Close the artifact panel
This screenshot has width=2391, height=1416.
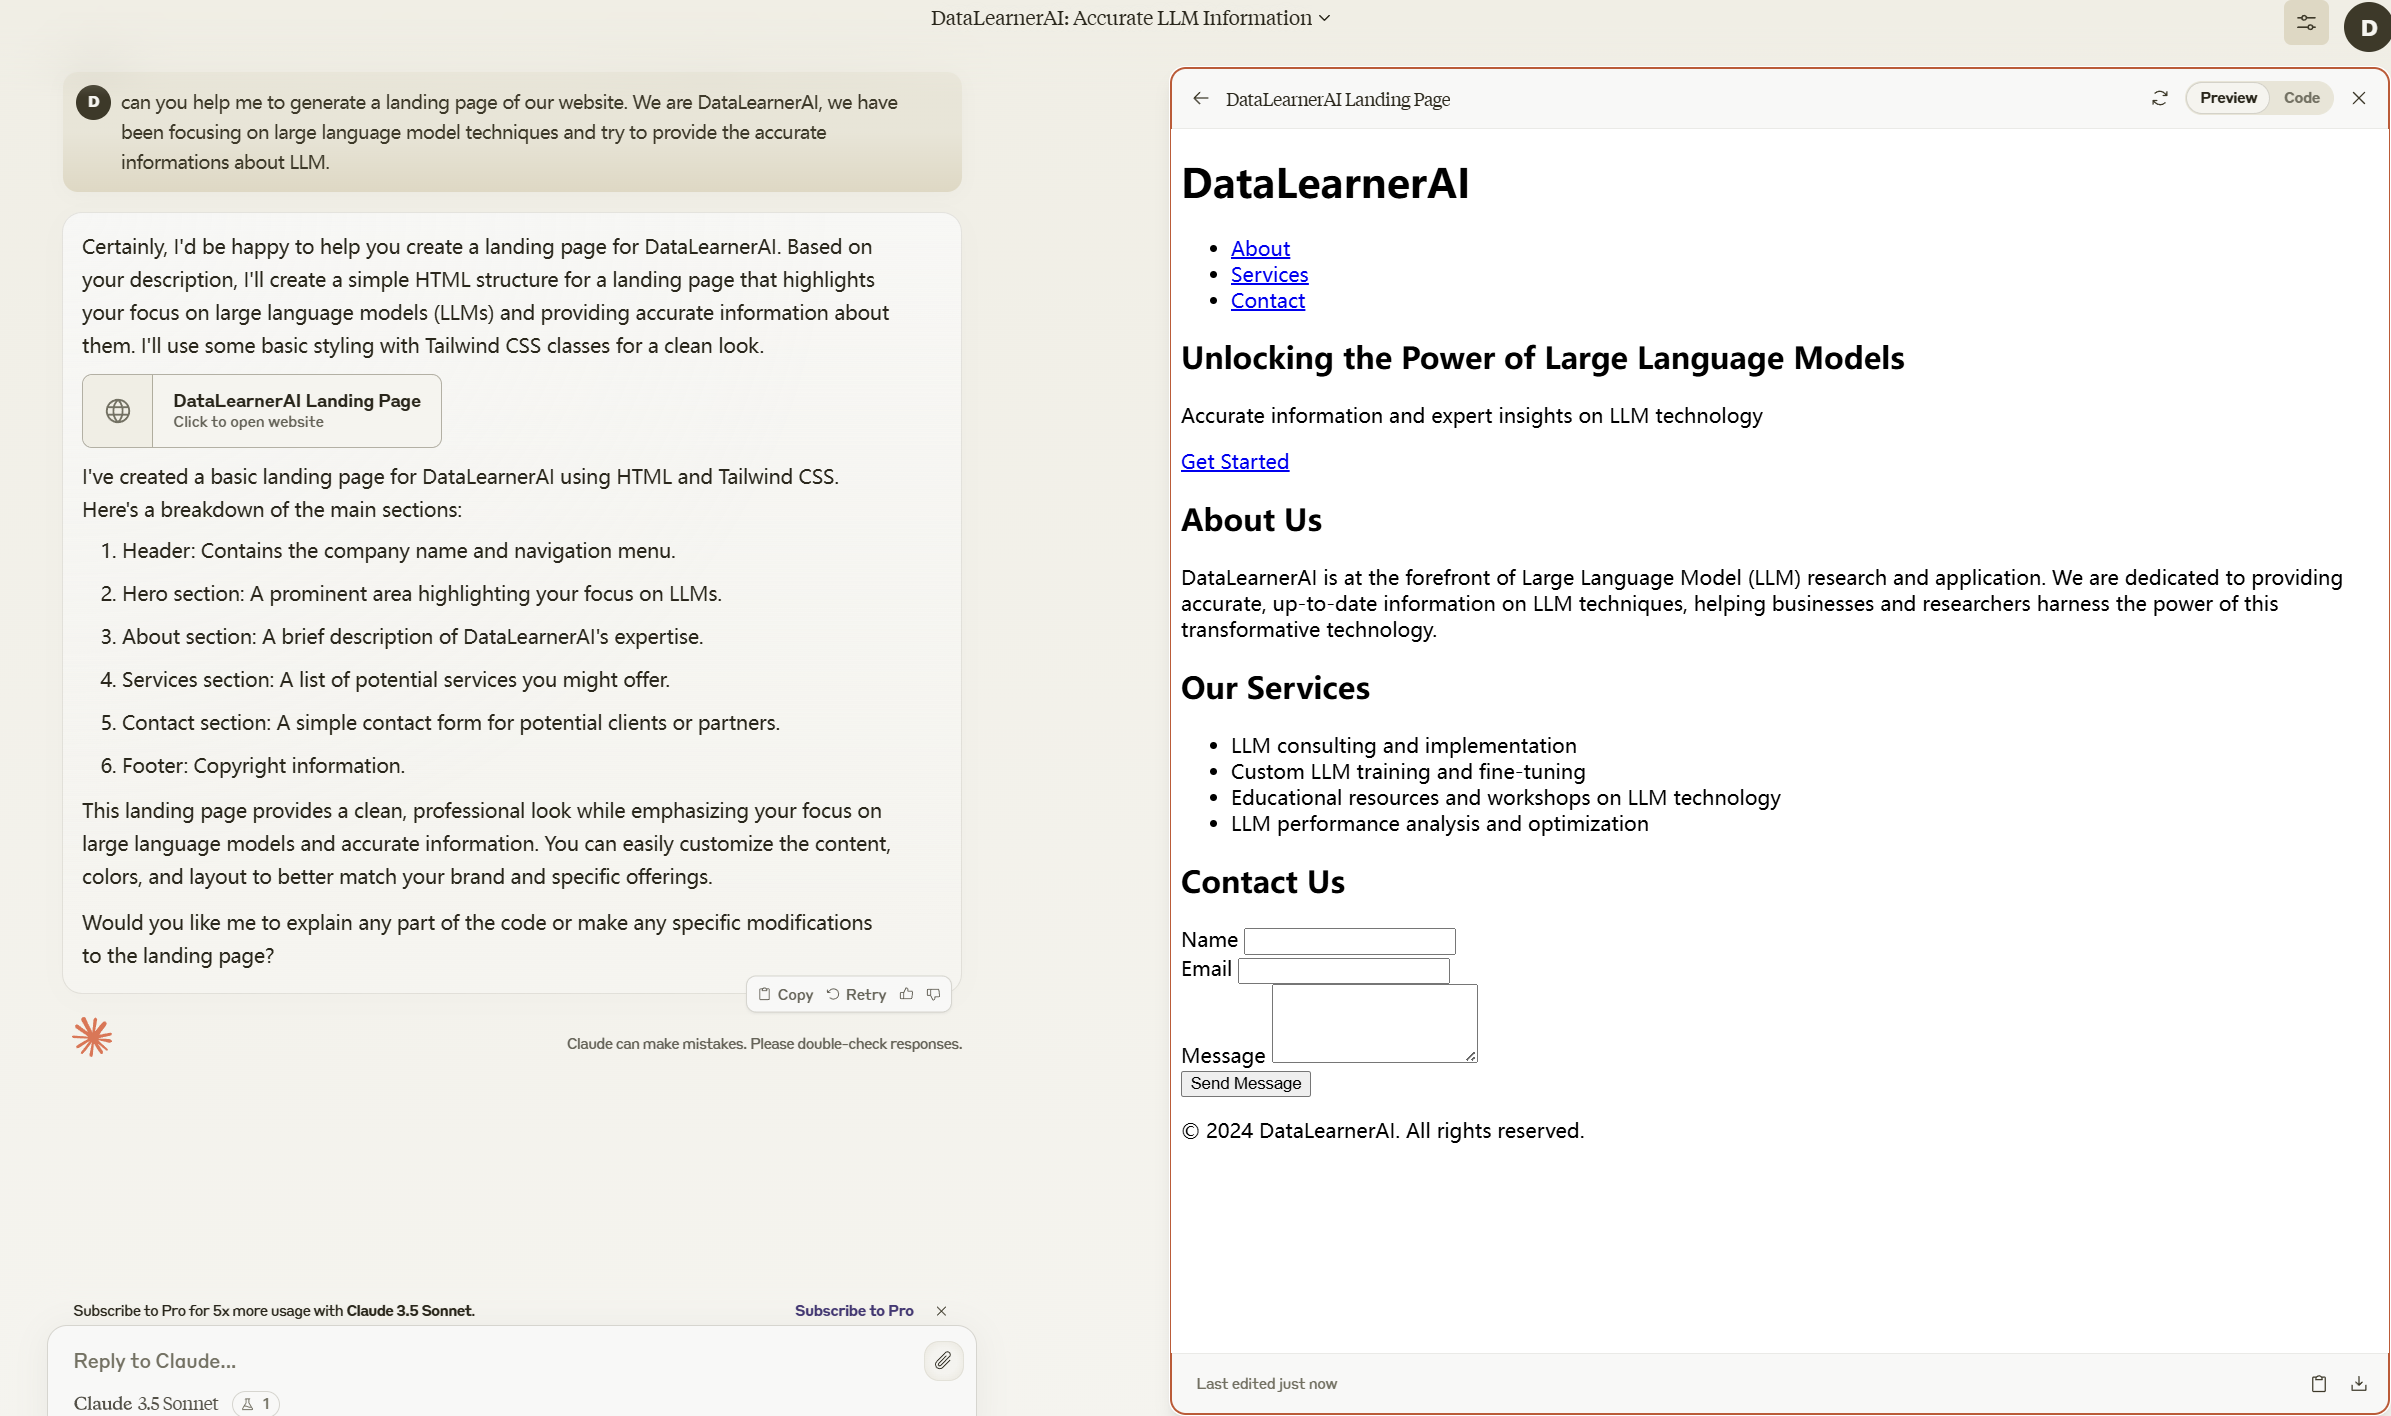(x=2359, y=98)
